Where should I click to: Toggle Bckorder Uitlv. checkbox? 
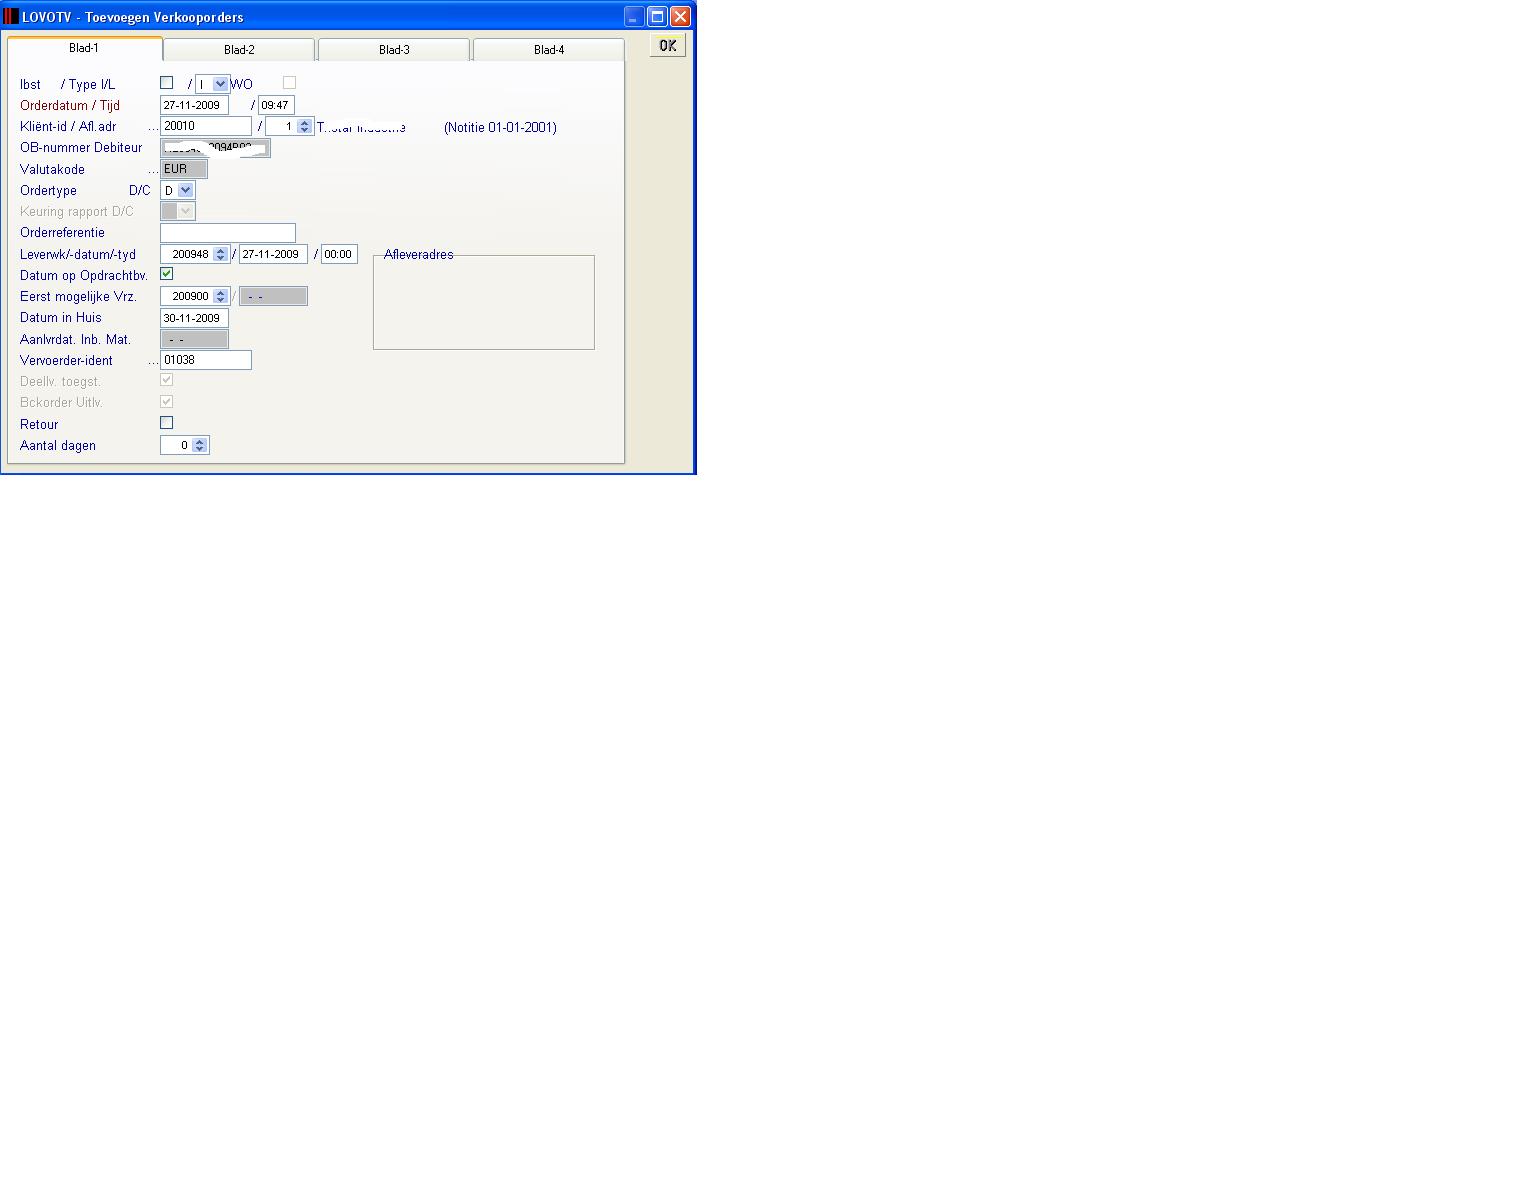(167, 401)
